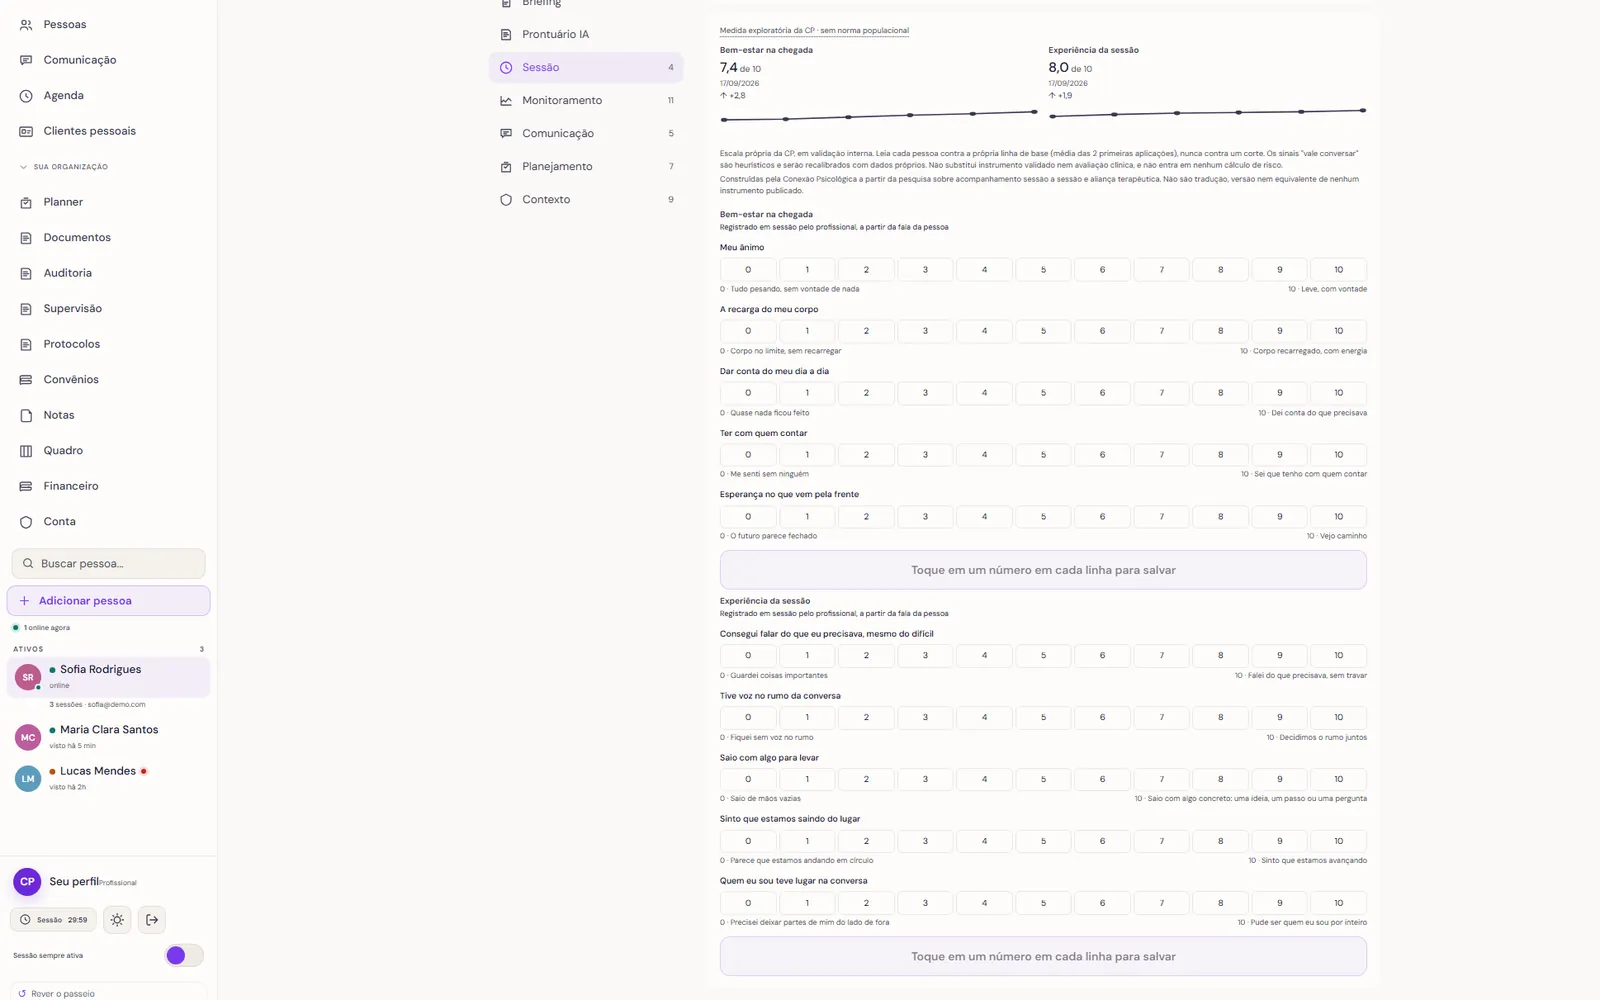1600x1000 pixels.
Task: Open the Comunicação tab showing count 5
Action: tap(586, 133)
